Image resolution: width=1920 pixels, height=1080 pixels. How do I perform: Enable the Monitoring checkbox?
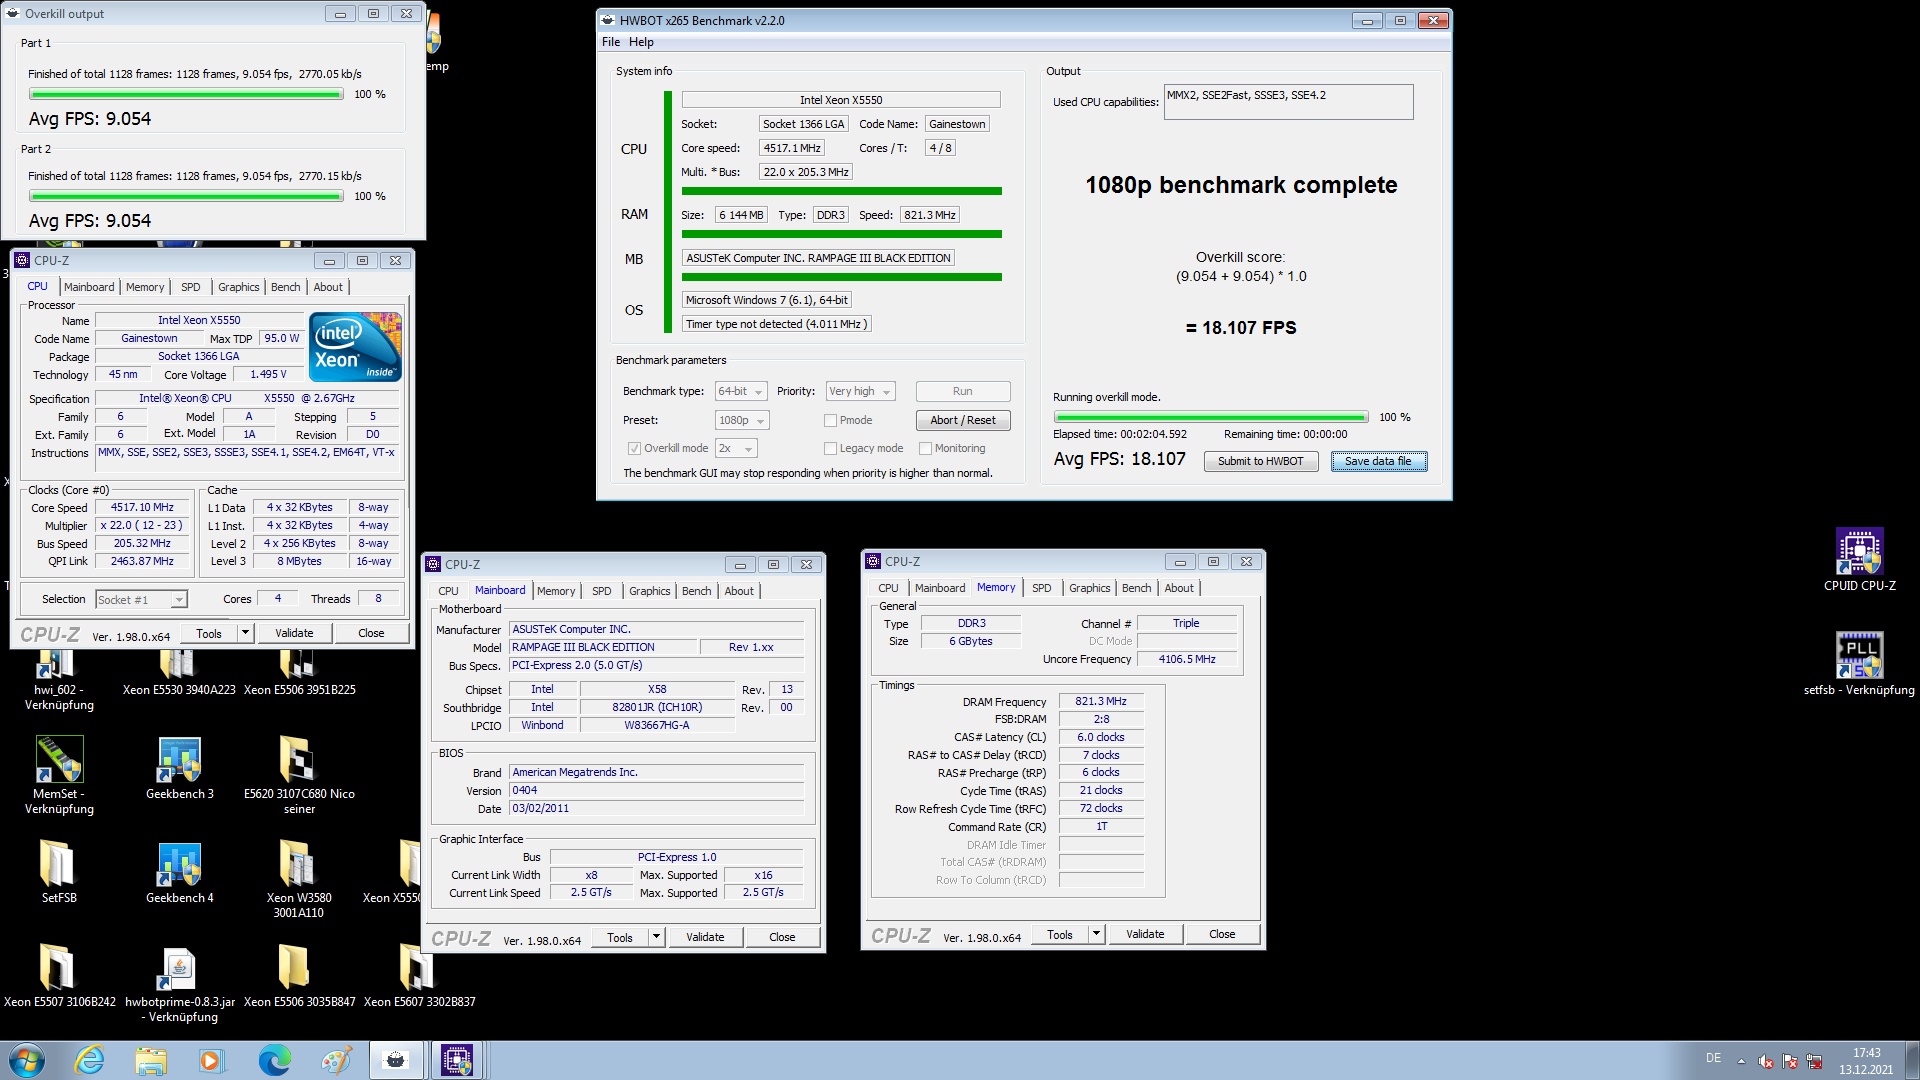(925, 448)
